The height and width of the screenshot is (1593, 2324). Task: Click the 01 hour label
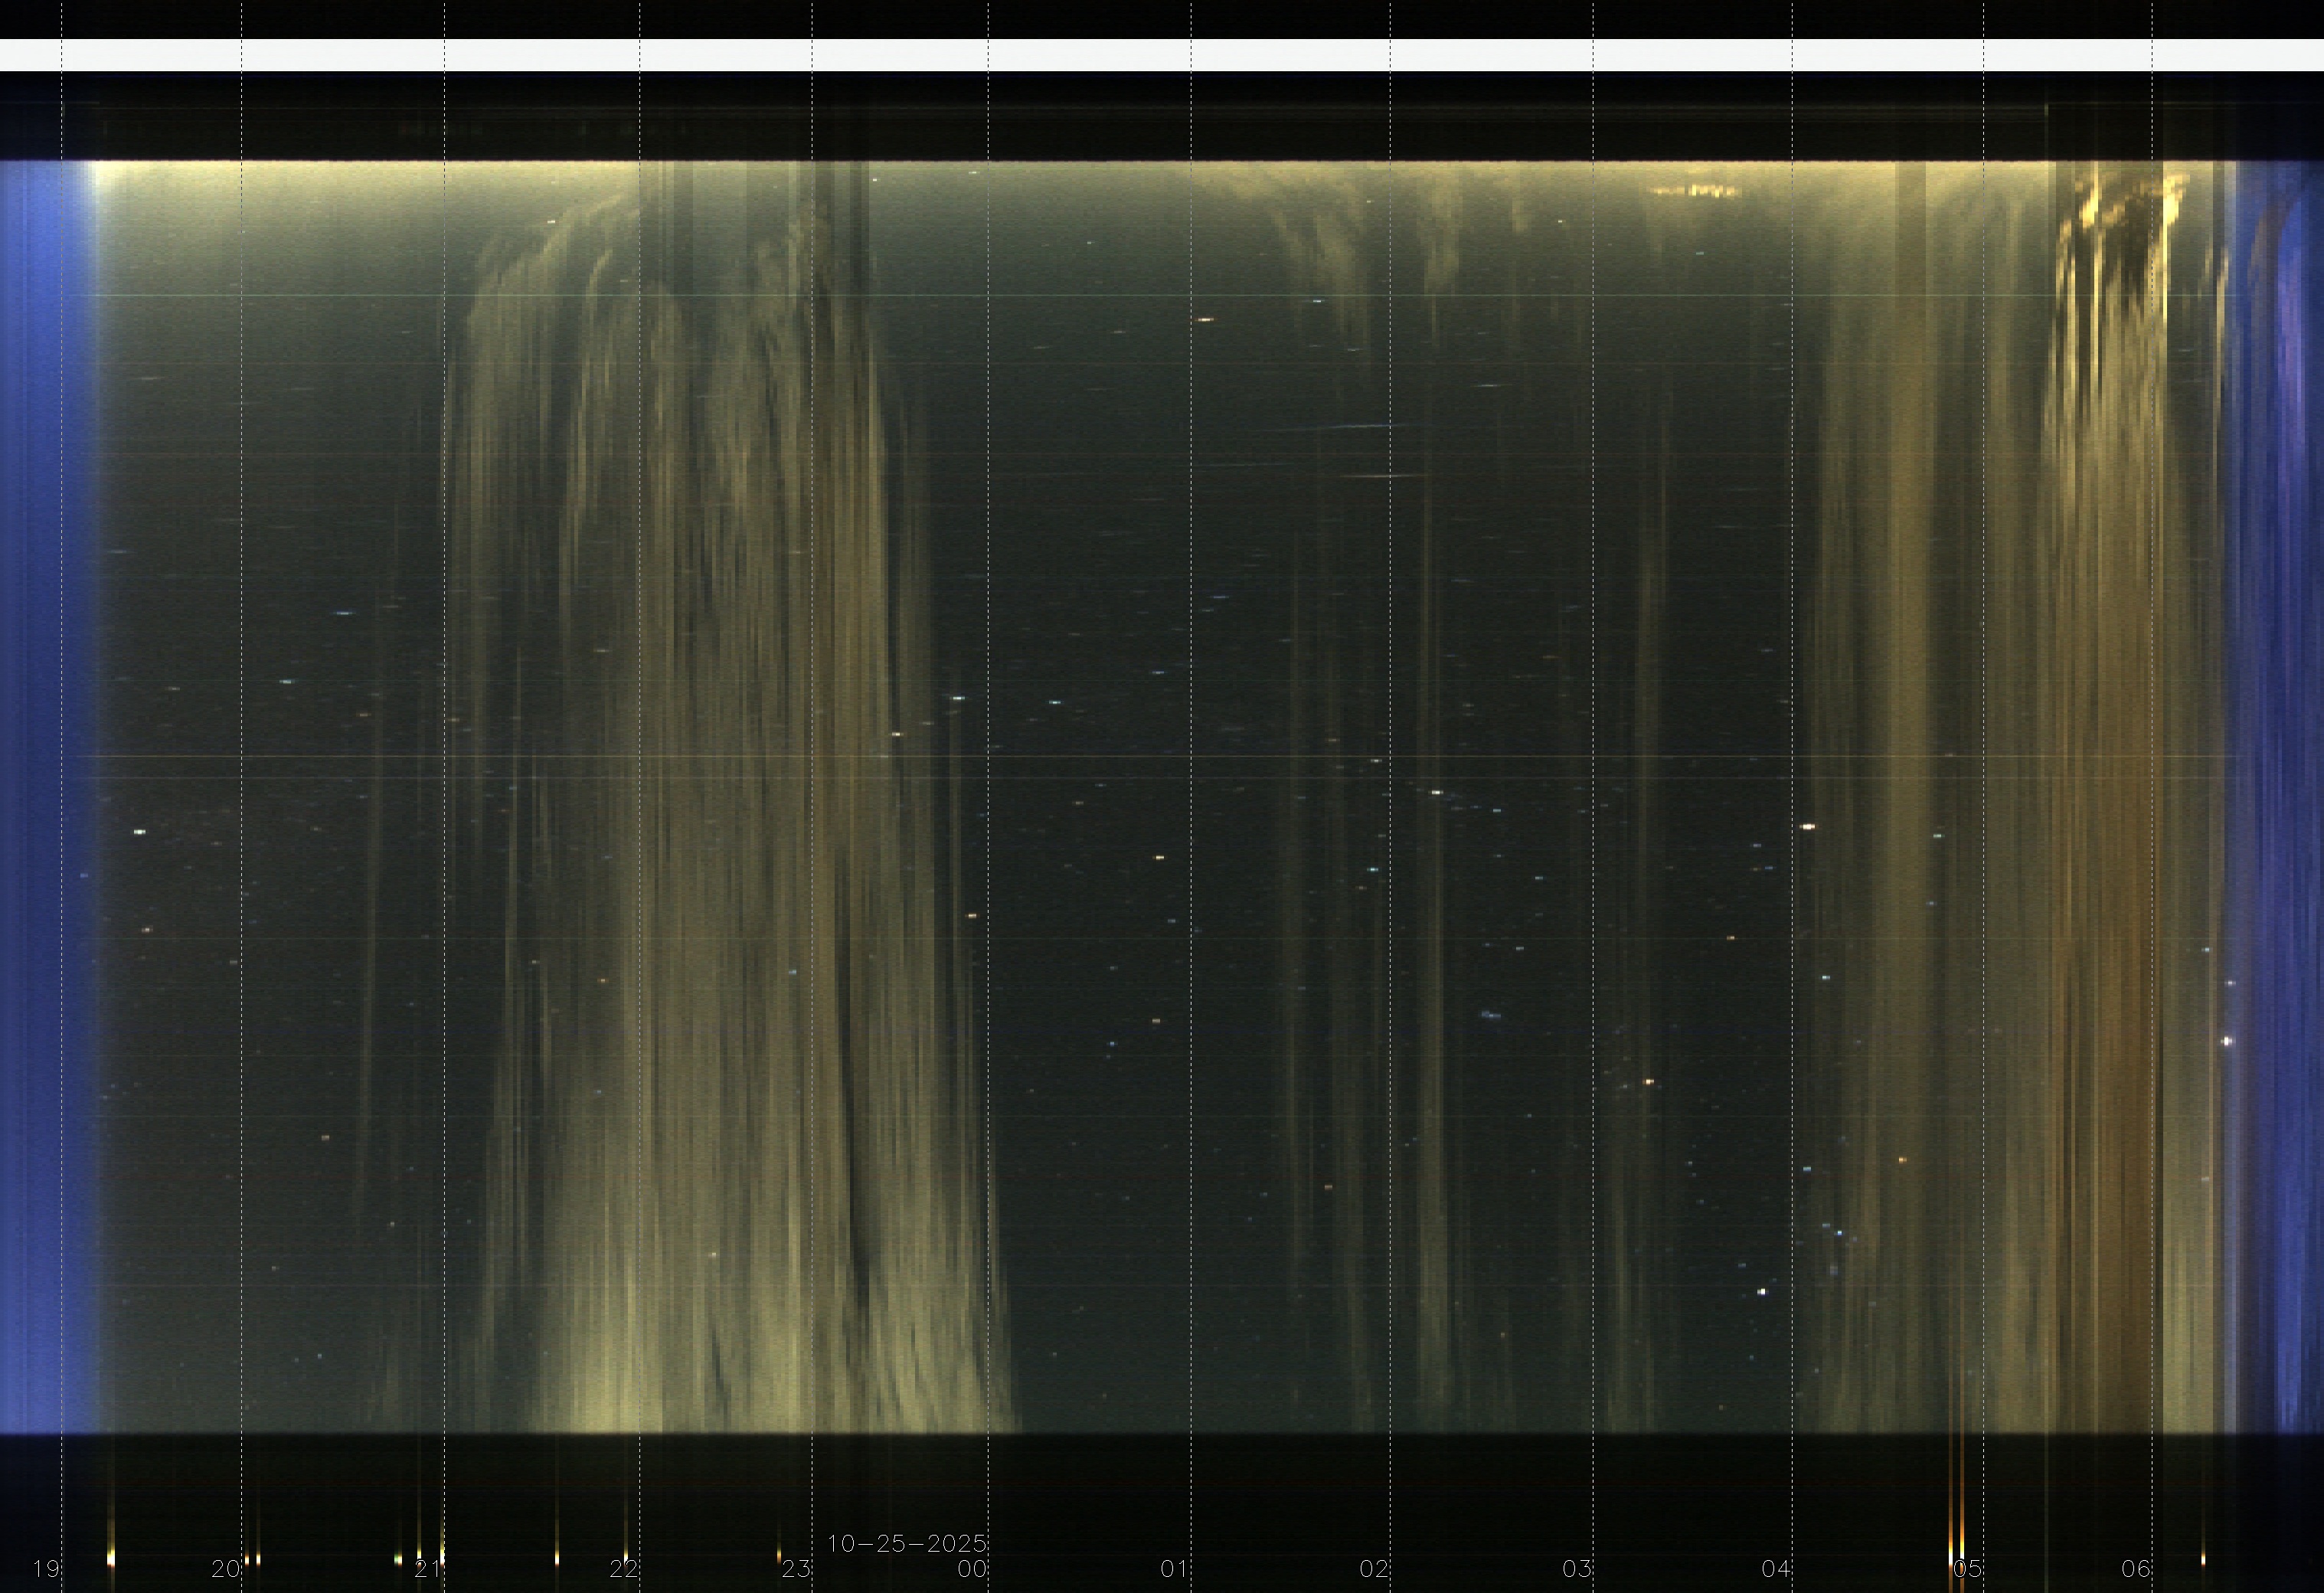[1174, 1568]
